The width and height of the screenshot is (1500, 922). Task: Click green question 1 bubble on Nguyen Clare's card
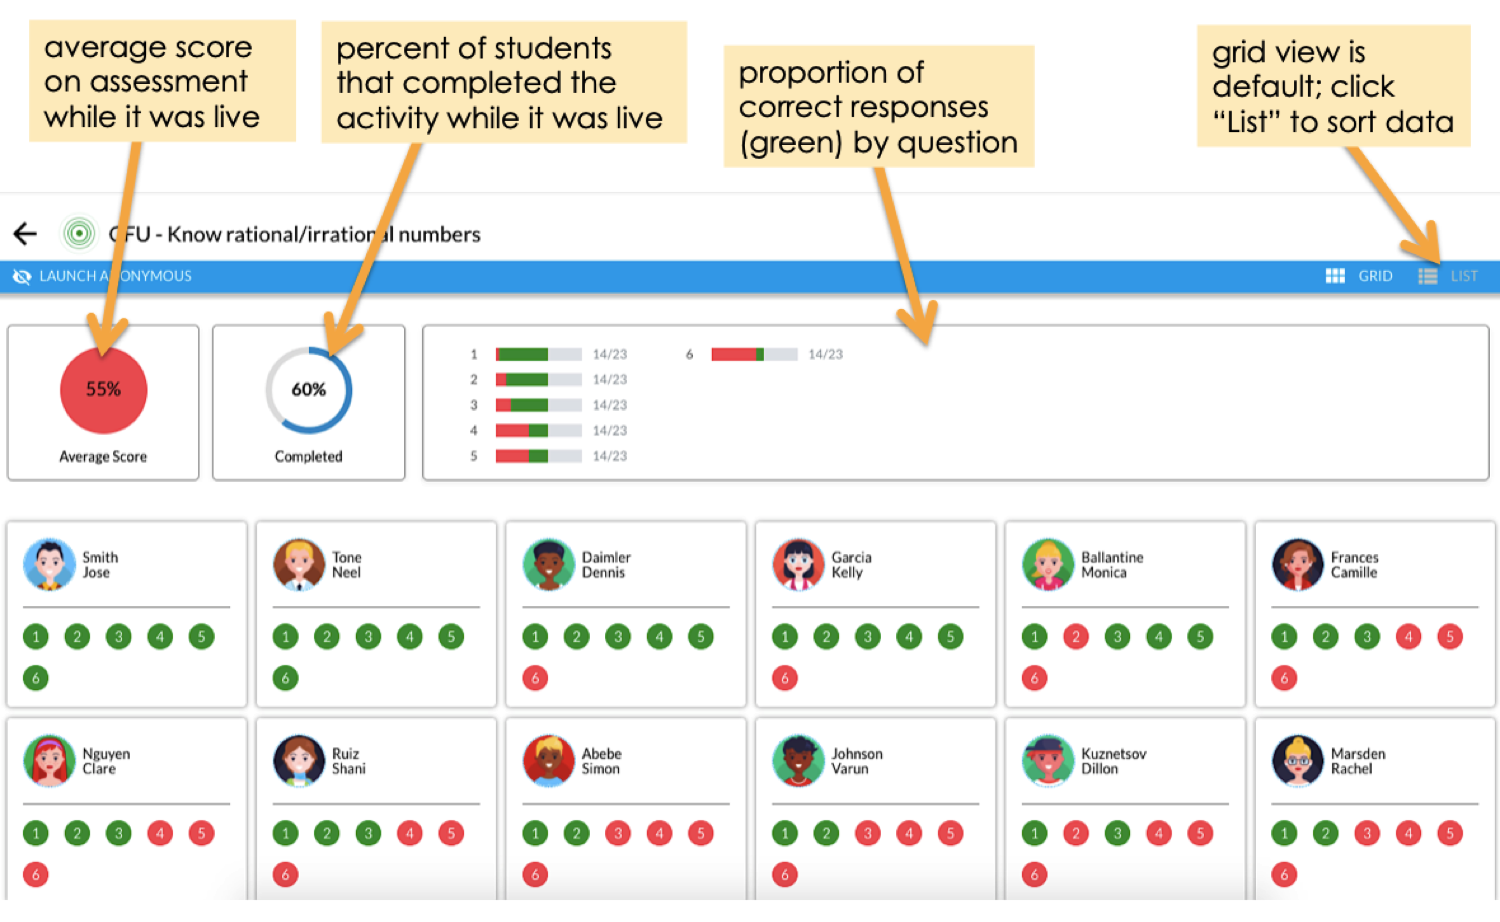pyautogui.click(x=35, y=832)
